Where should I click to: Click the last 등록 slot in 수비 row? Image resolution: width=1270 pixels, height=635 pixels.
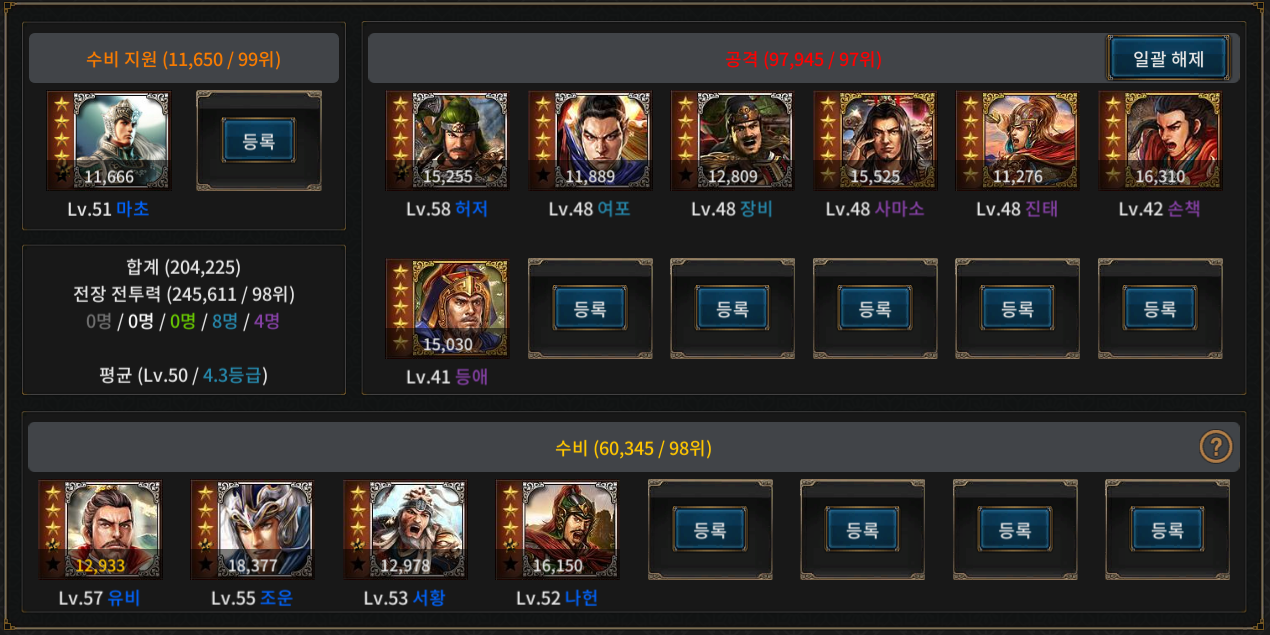tap(1167, 529)
